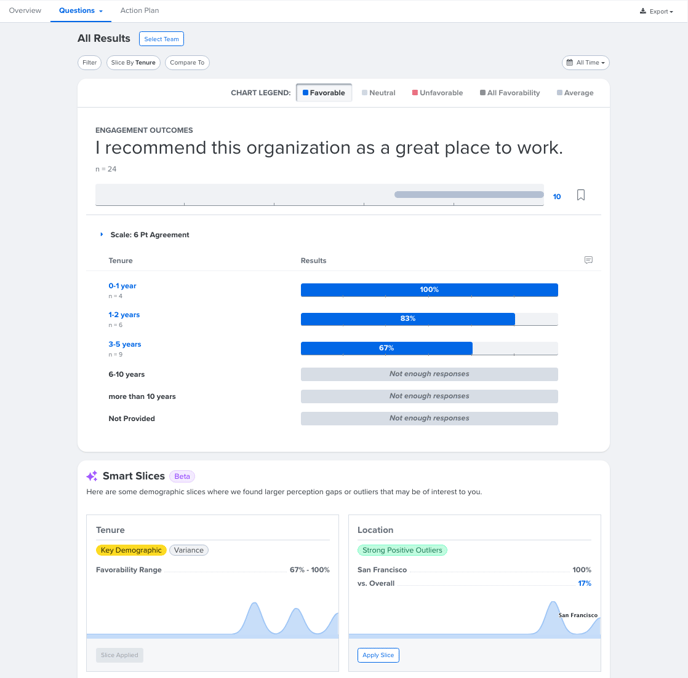Click the calendar icon in All Time

point(570,62)
